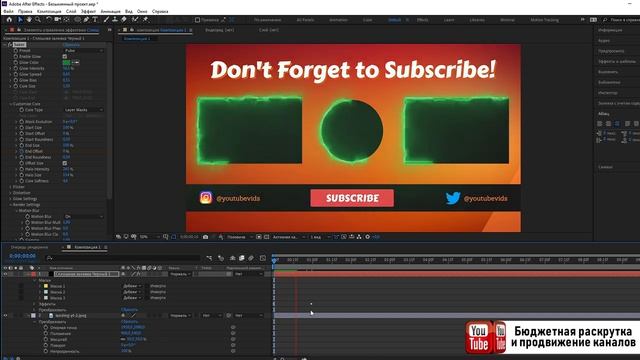This screenshot has width=640, height=360.
Task: Select the Hand tool
Action: [29, 20]
